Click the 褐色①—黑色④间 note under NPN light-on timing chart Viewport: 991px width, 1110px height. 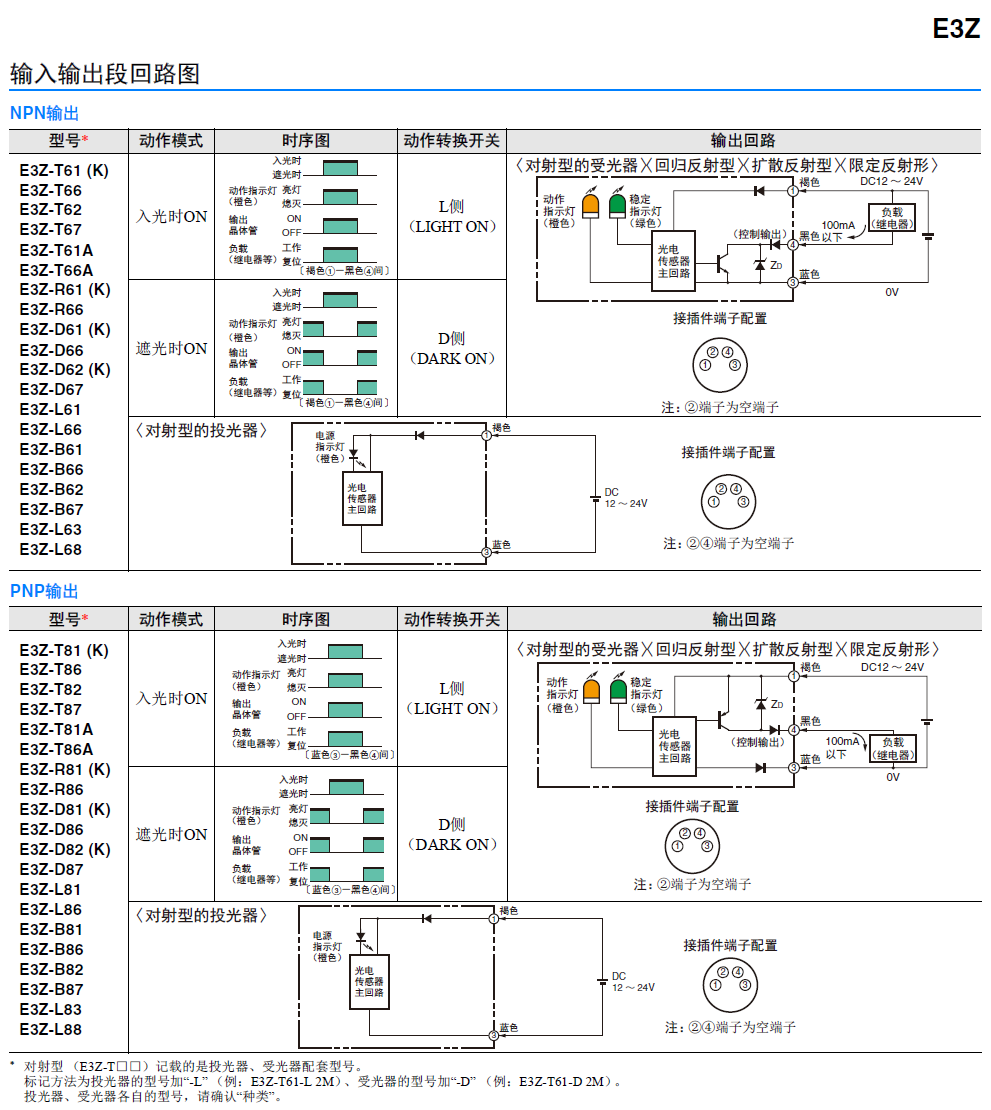tap(345, 270)
